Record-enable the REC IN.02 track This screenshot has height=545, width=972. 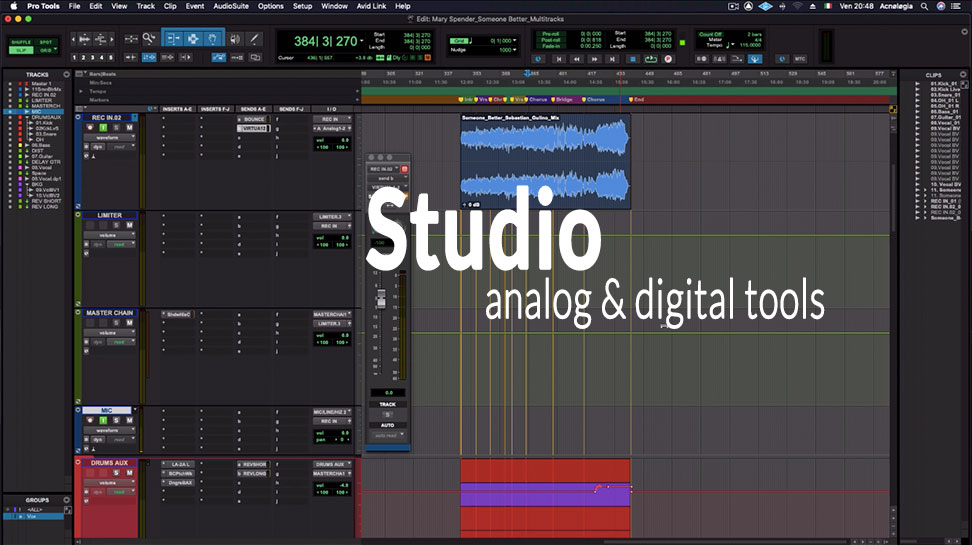[x=90, y=127]
